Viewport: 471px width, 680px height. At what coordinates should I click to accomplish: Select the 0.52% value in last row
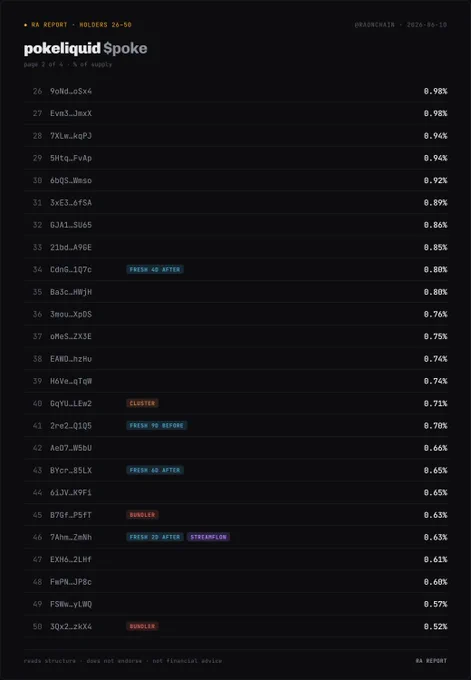[435, 626]
